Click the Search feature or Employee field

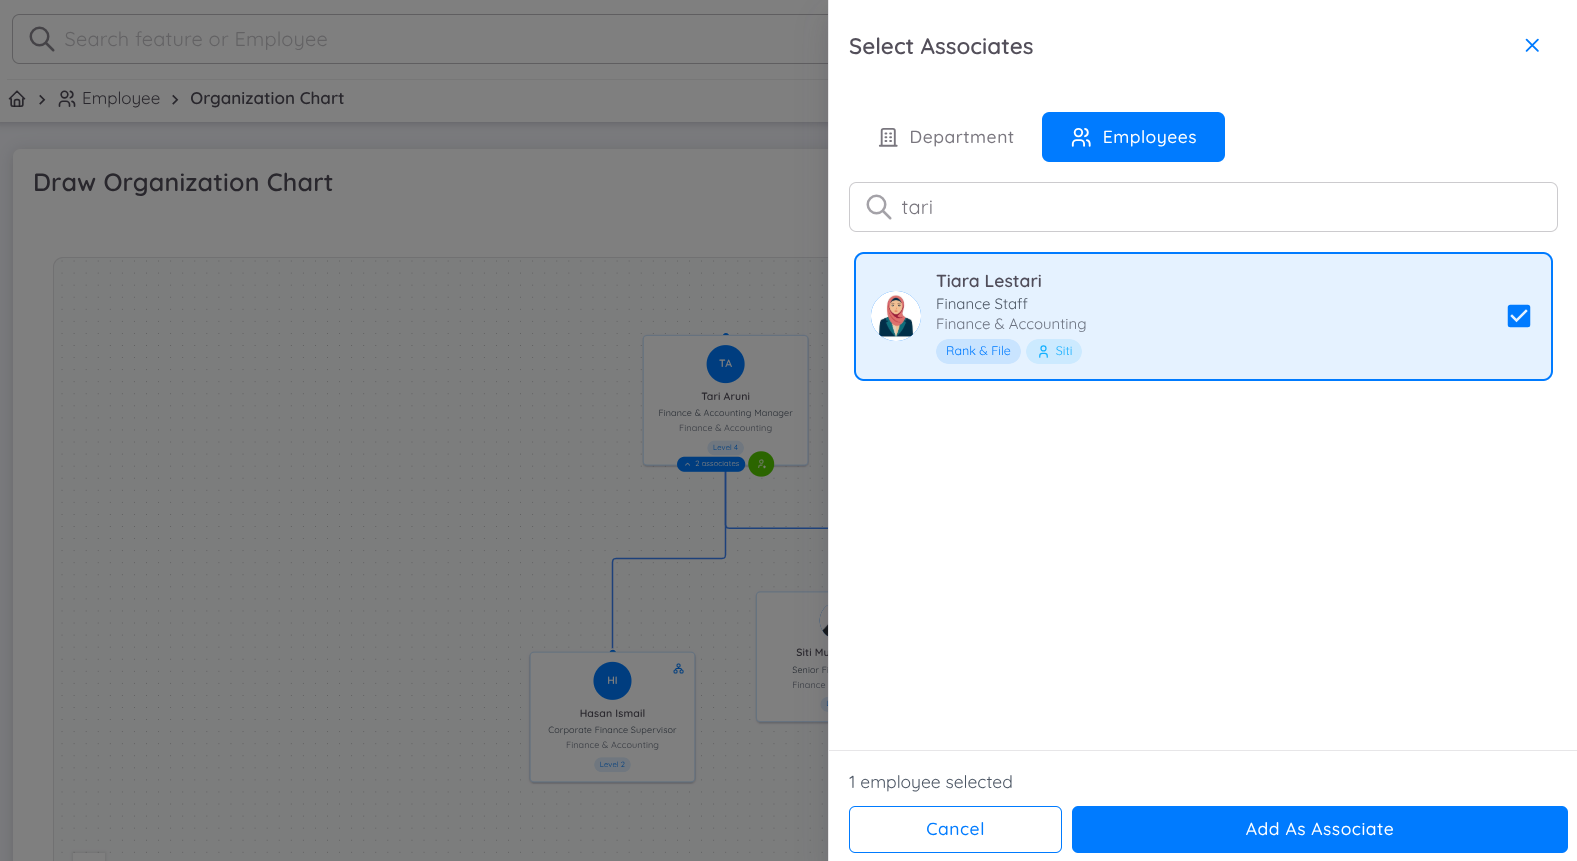point(420,39)
